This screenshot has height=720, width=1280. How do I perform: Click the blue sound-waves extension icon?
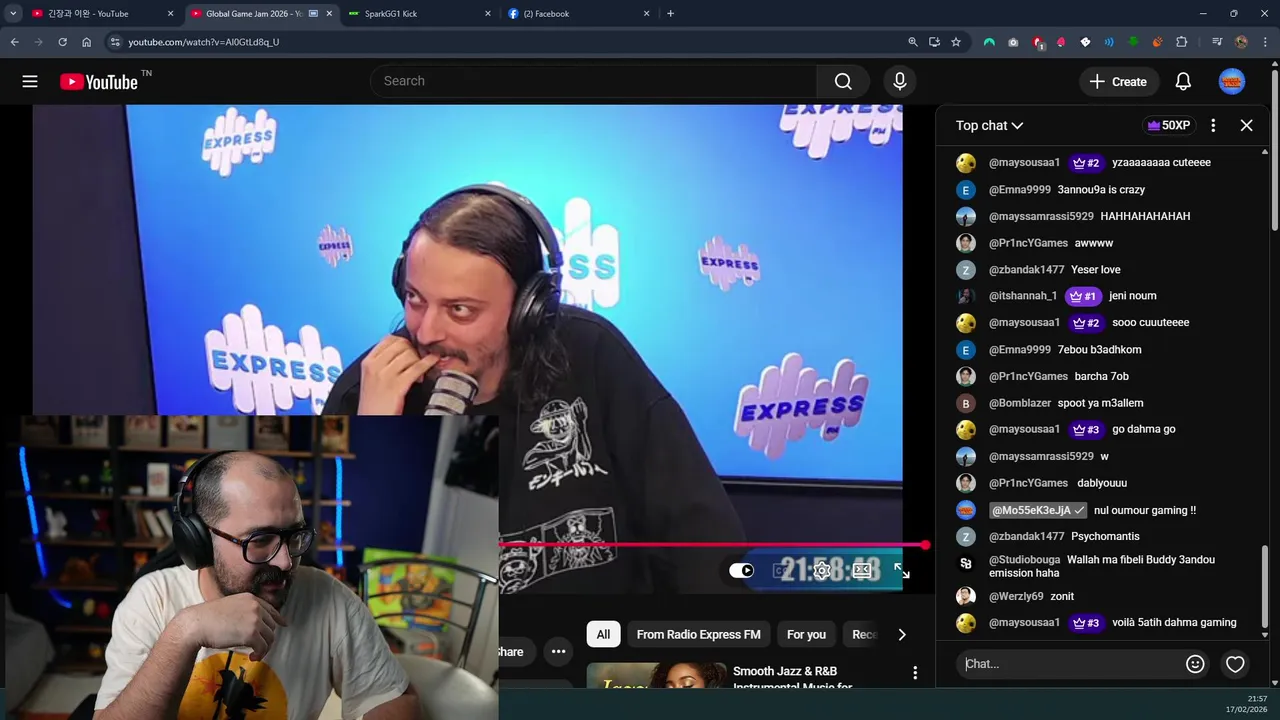(1109, 42)
